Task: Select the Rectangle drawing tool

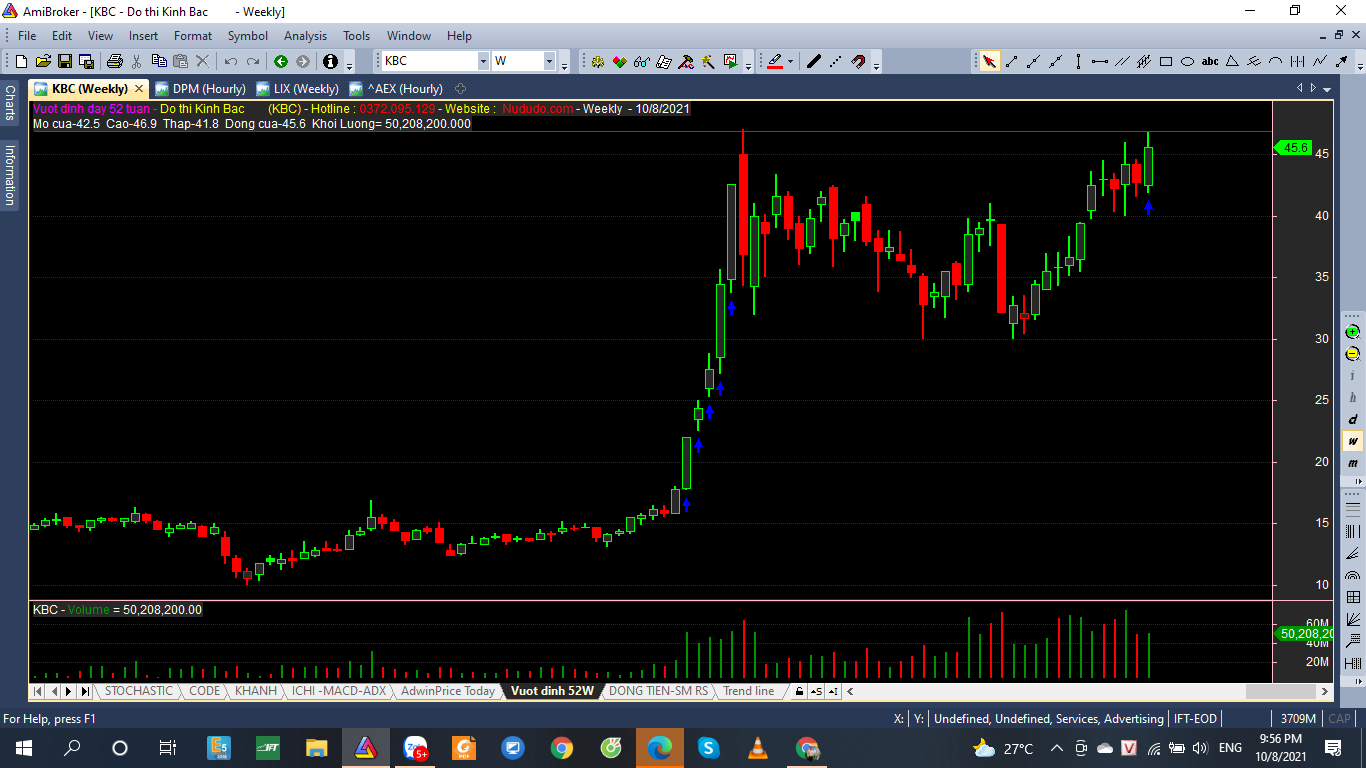Action: (1166, 61)
